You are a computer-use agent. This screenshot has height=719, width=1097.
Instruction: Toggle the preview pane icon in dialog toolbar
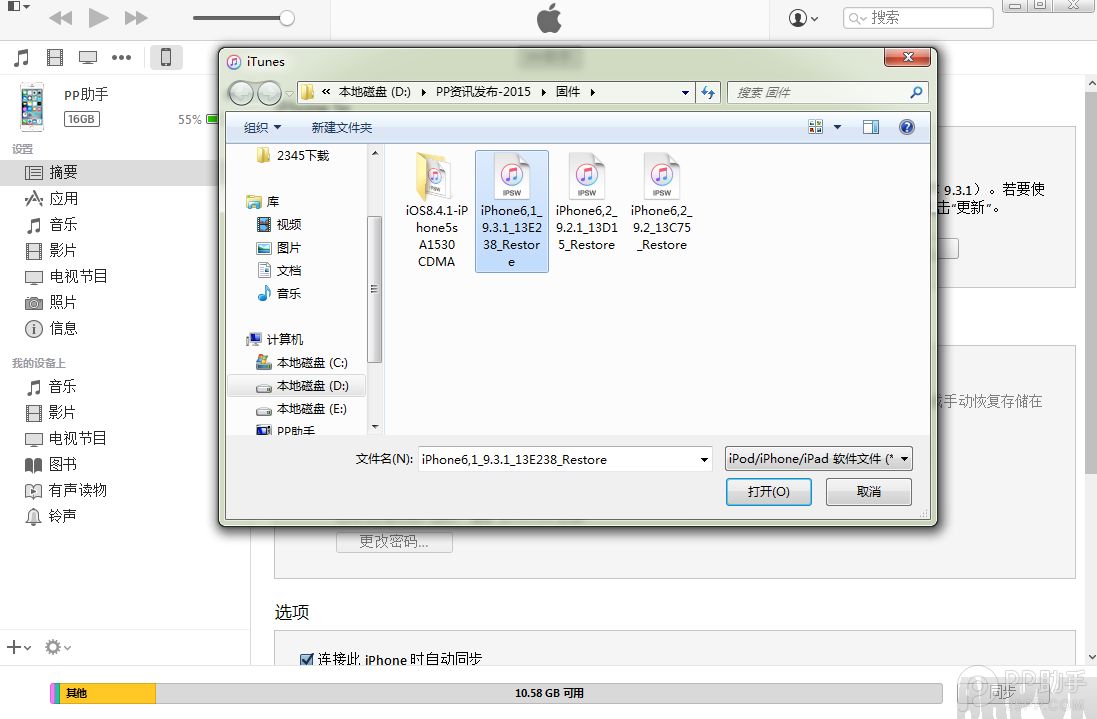869,127
